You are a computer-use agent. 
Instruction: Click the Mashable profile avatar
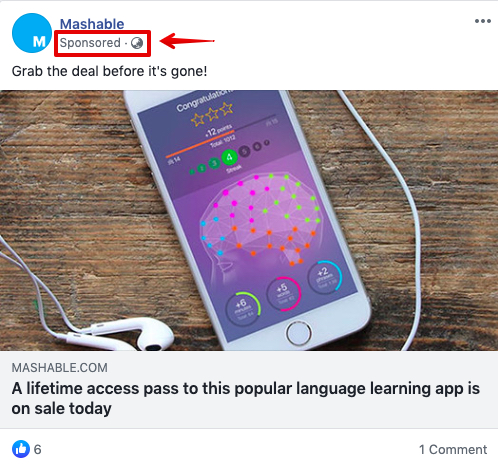click(x=32, y=33)
